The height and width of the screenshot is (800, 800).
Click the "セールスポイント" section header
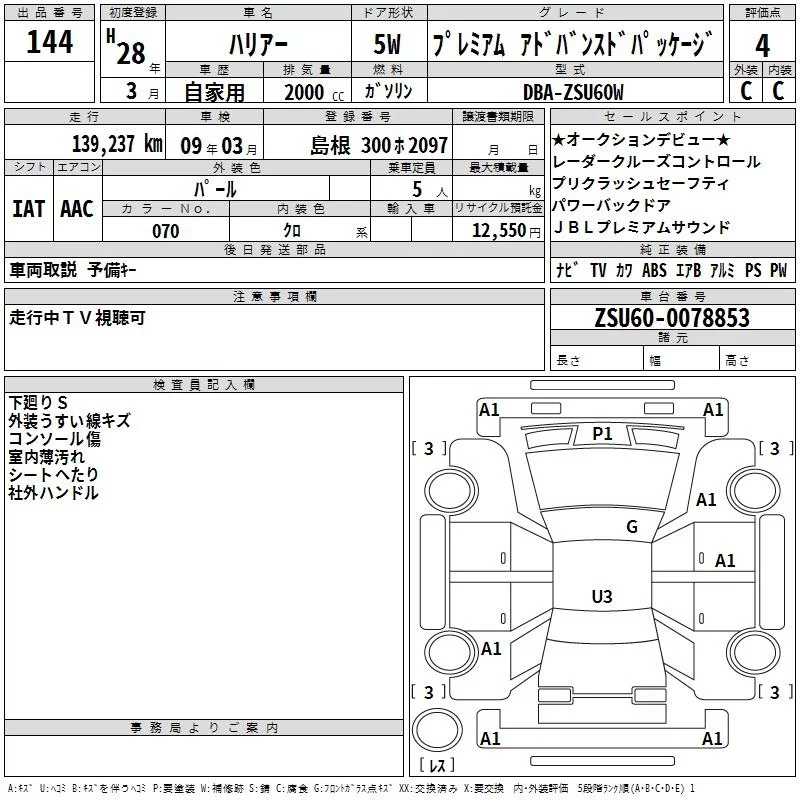[x=672, y=116]
